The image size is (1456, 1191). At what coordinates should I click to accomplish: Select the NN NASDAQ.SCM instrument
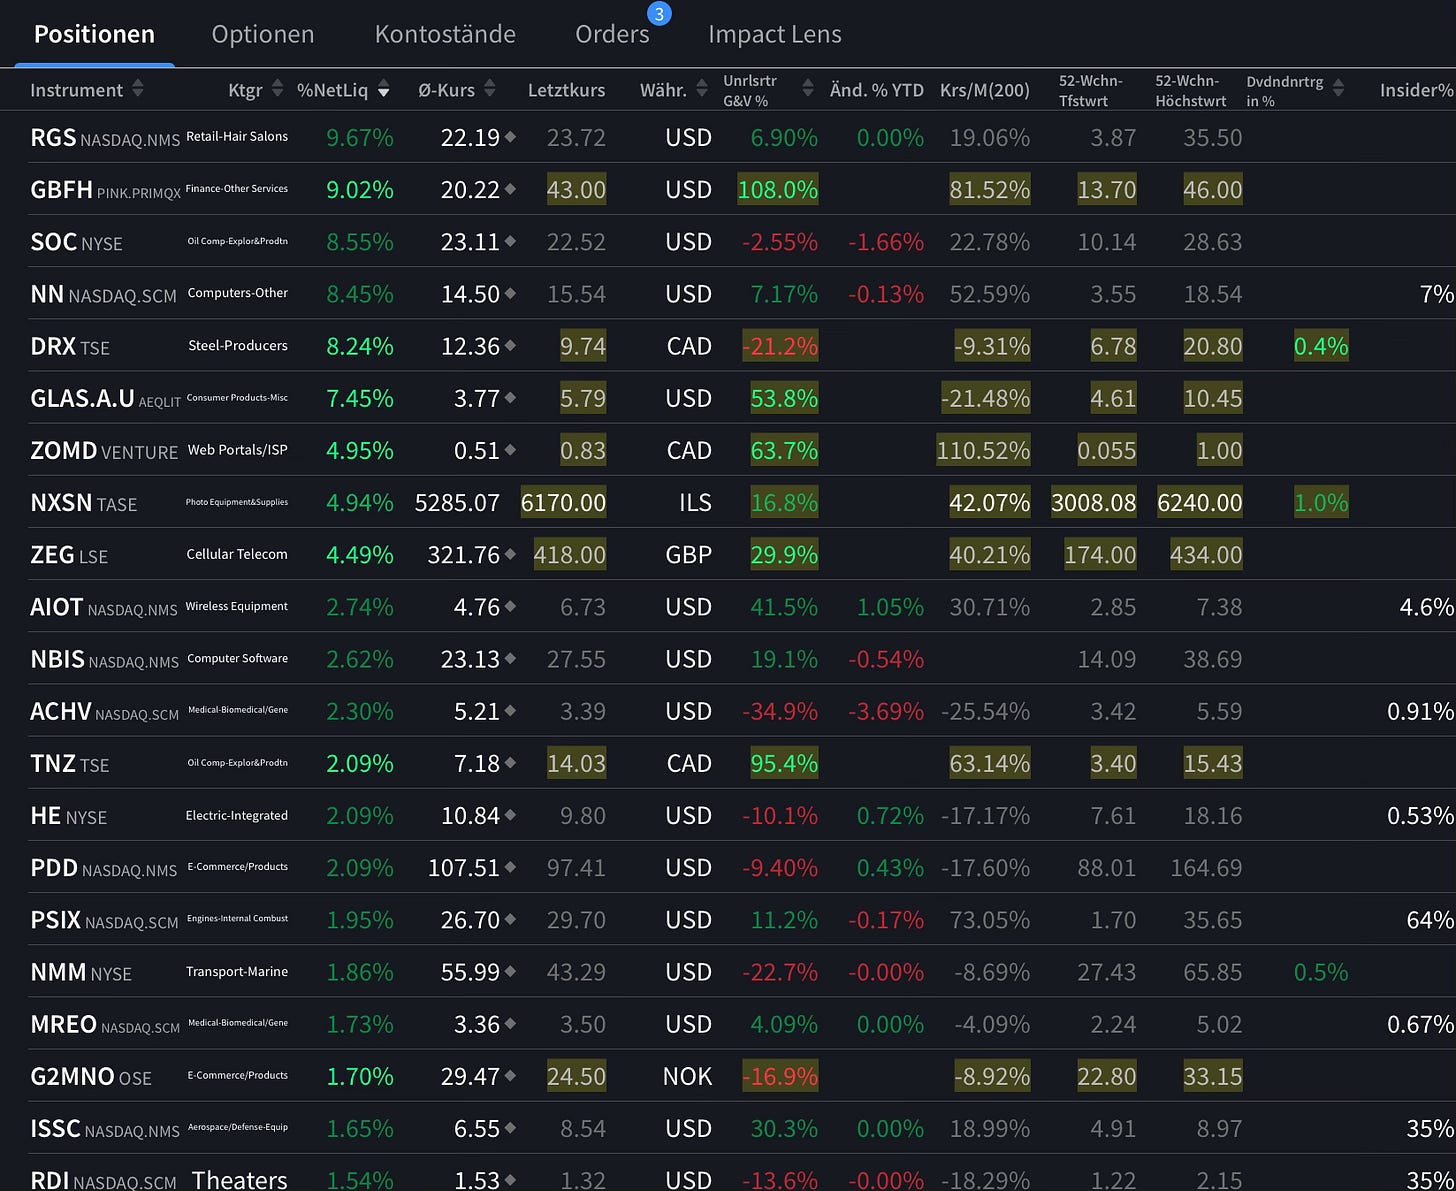click(x=103, y=294)
